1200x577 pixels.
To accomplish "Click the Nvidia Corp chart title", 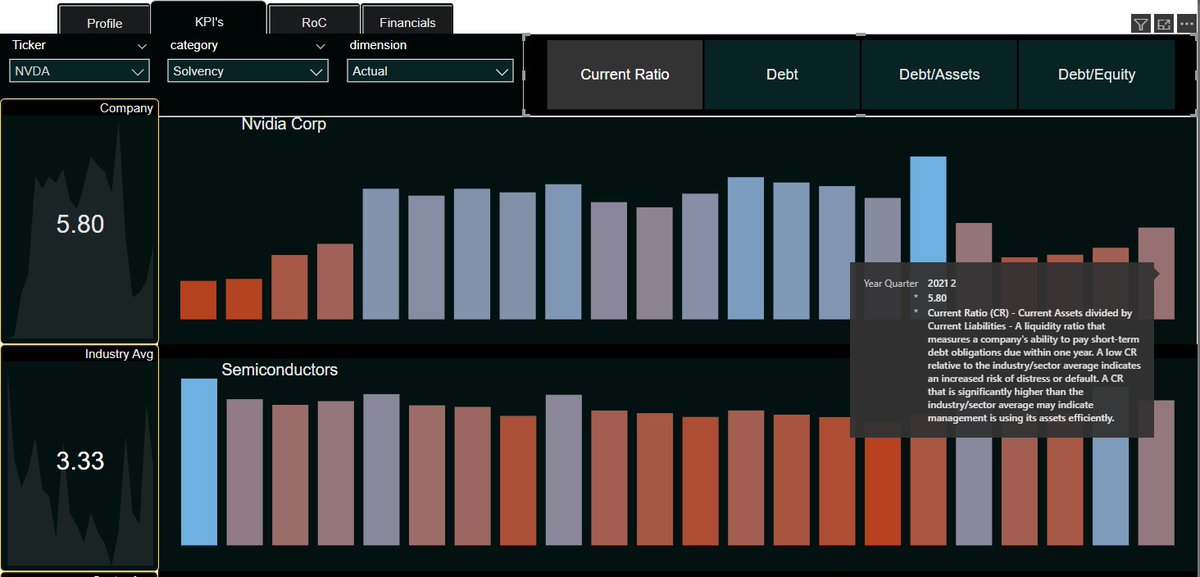I will pyautogui.click(x=284, y=125).
